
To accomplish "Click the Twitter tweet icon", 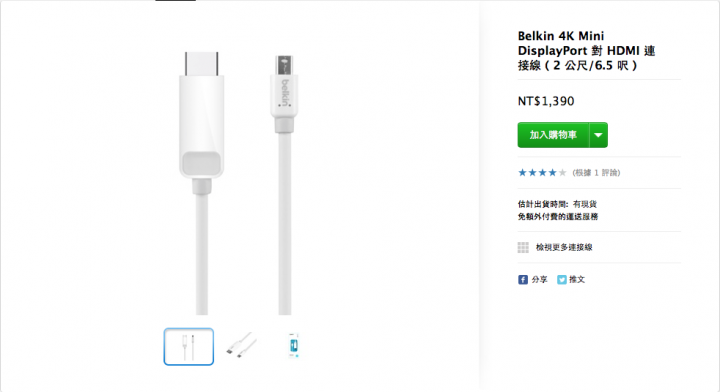I will click(562, 280).
